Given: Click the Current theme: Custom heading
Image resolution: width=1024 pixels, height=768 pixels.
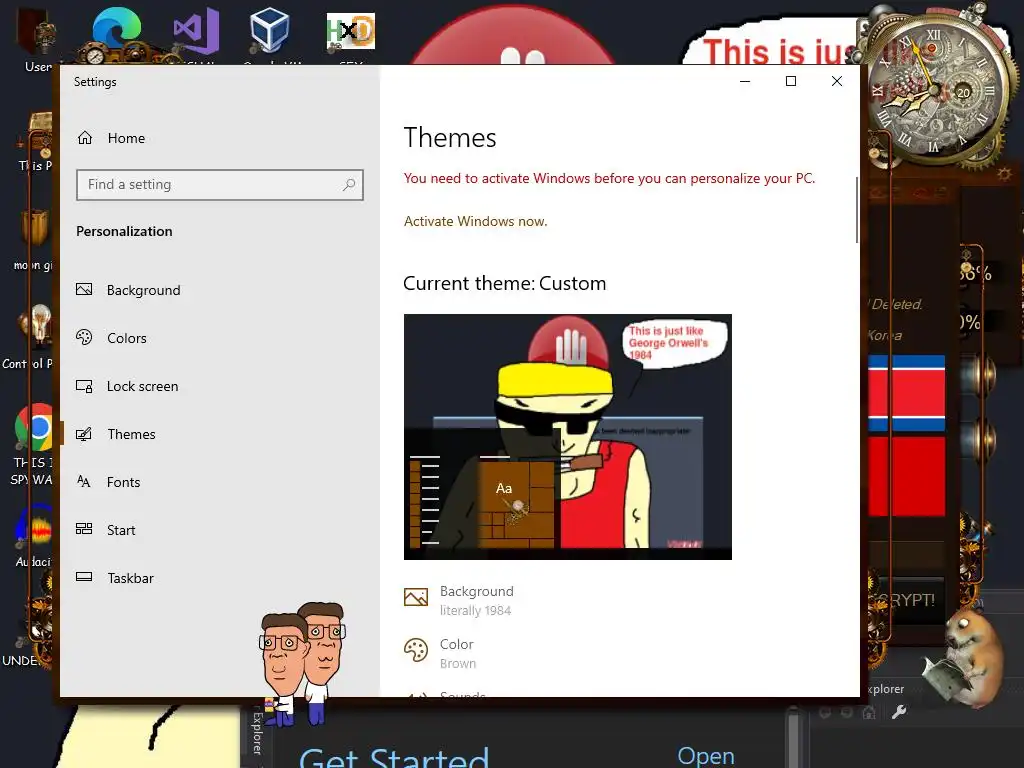Looking at the screenshot, I should pyautogui.click(x=504, y=283).
